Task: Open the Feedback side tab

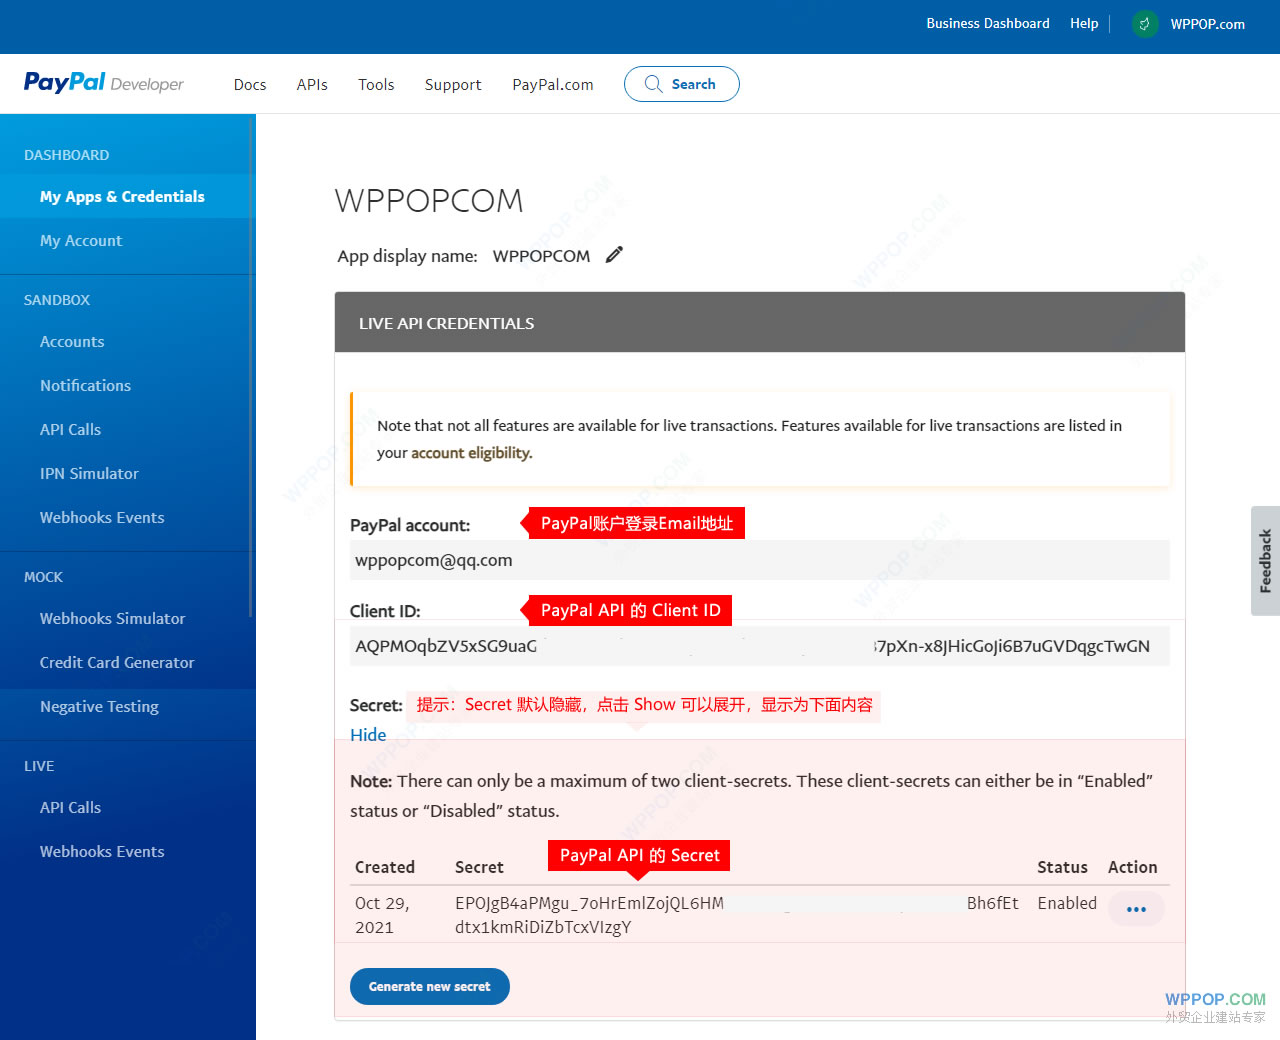Action: pyautogui.click(x=1265, y=560)
